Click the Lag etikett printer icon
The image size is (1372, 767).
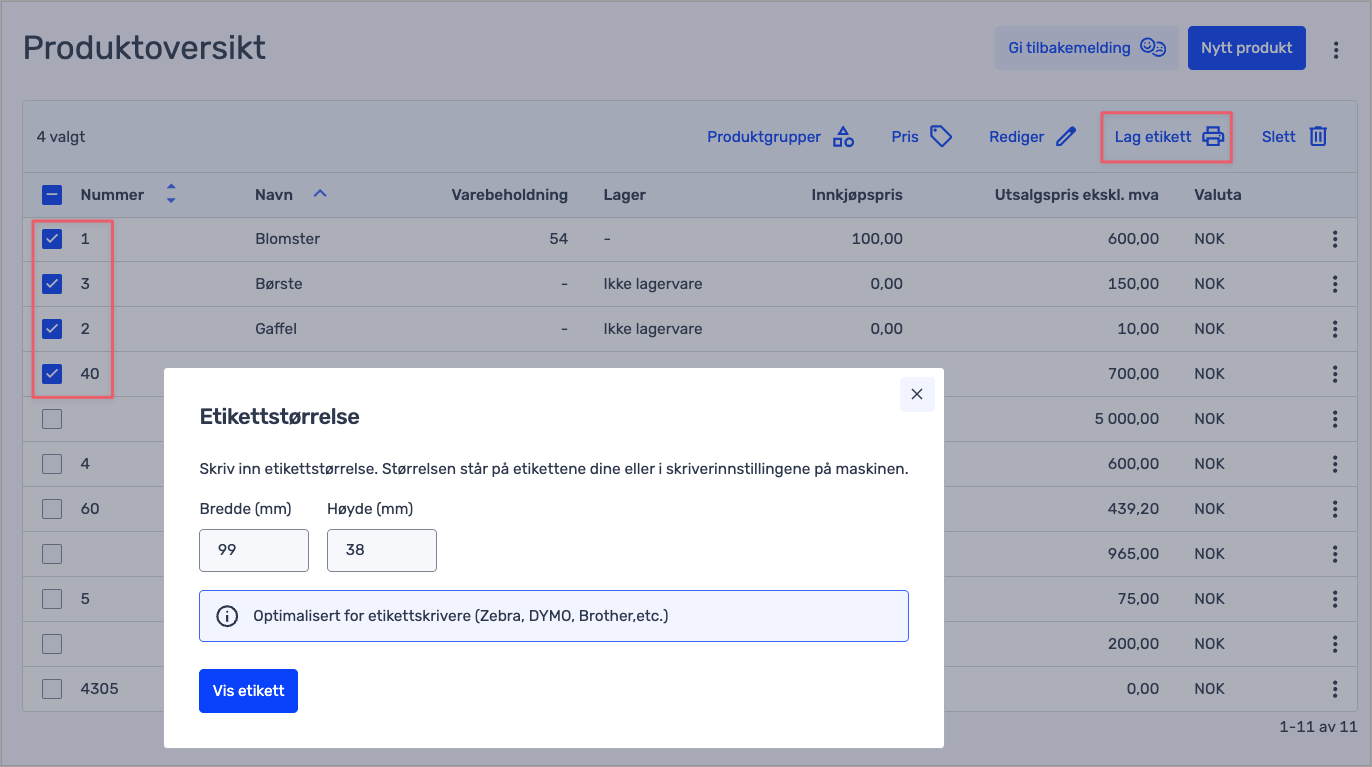pos(1213,137)
